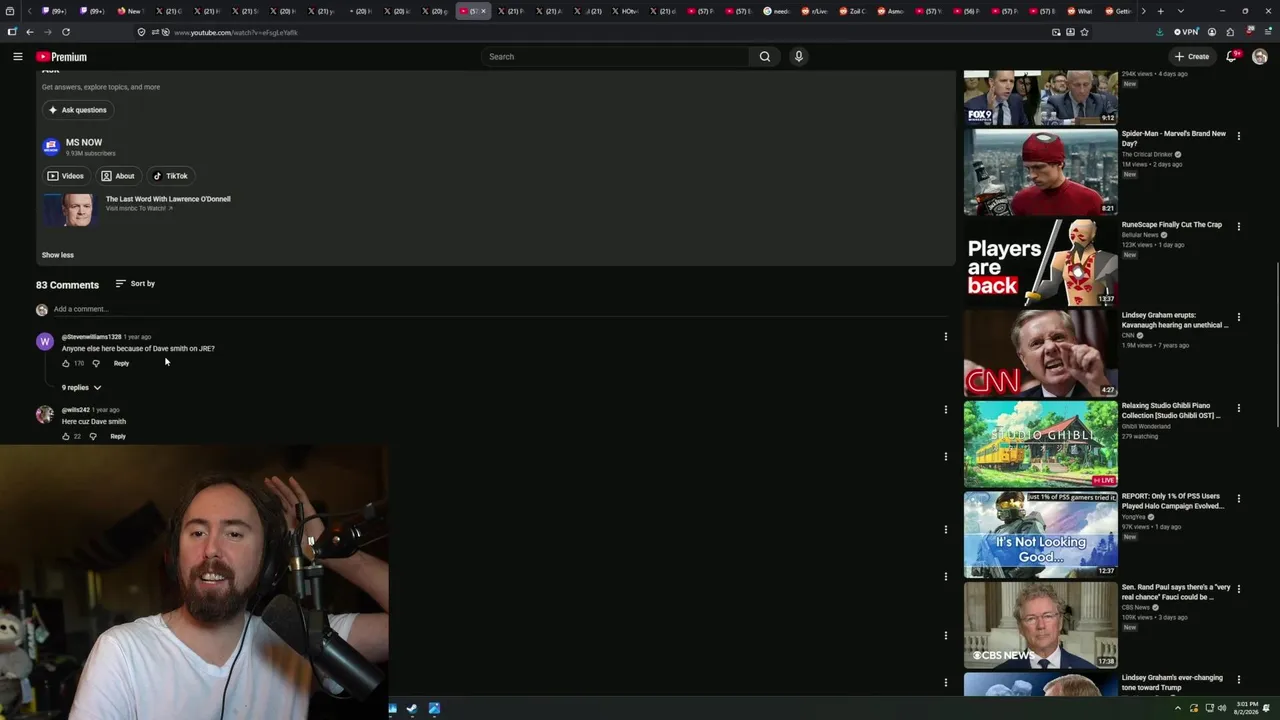The width and height of the screenshot is (1280, 720).
Task: Switch to the 'Getti' browser tab
Action: point(1118,11)
